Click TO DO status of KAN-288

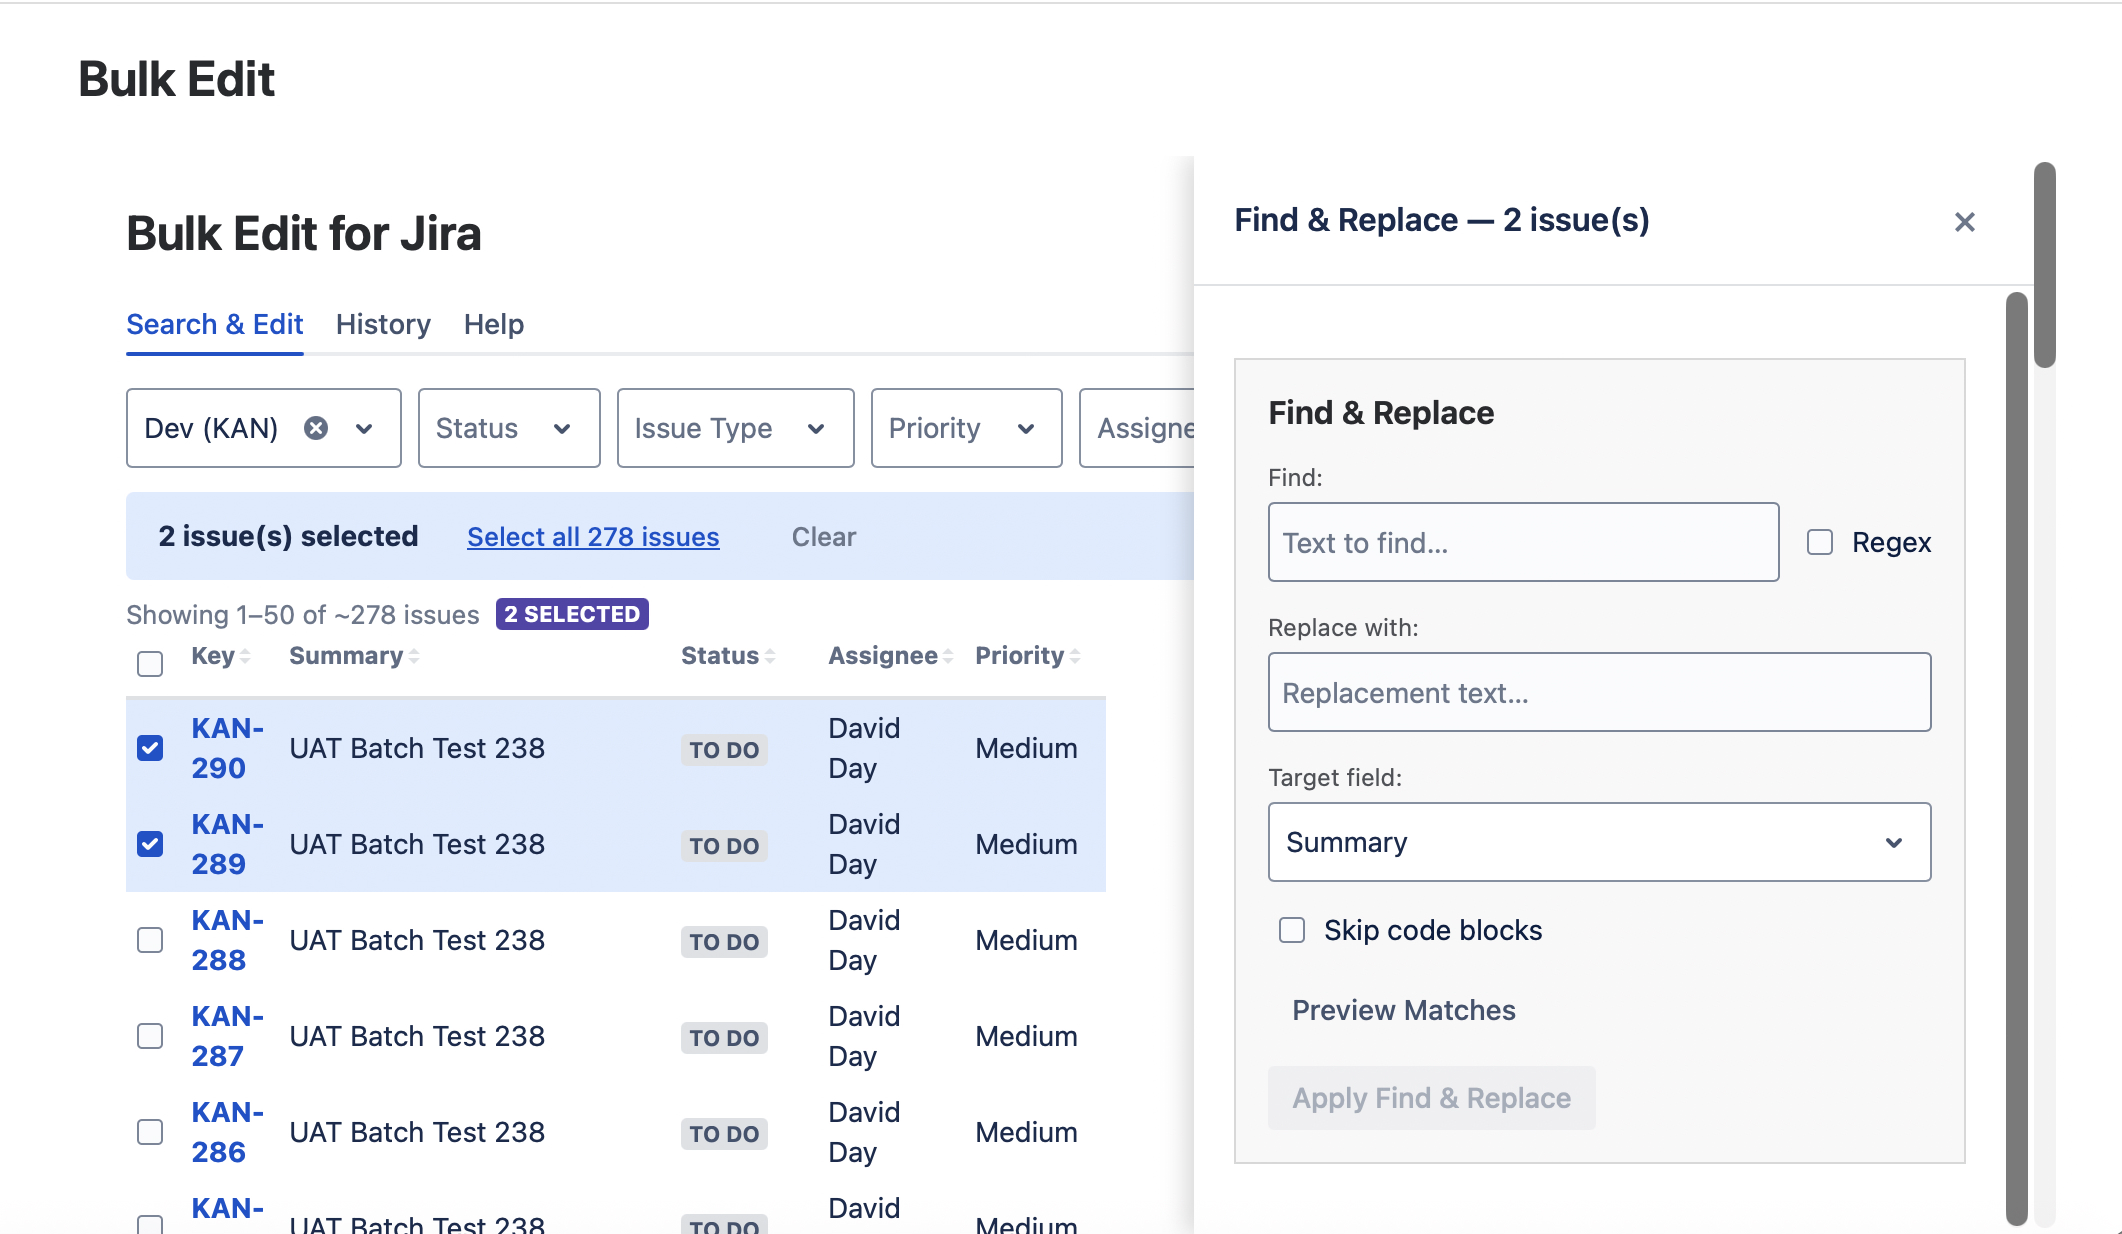tap(724, 942)
